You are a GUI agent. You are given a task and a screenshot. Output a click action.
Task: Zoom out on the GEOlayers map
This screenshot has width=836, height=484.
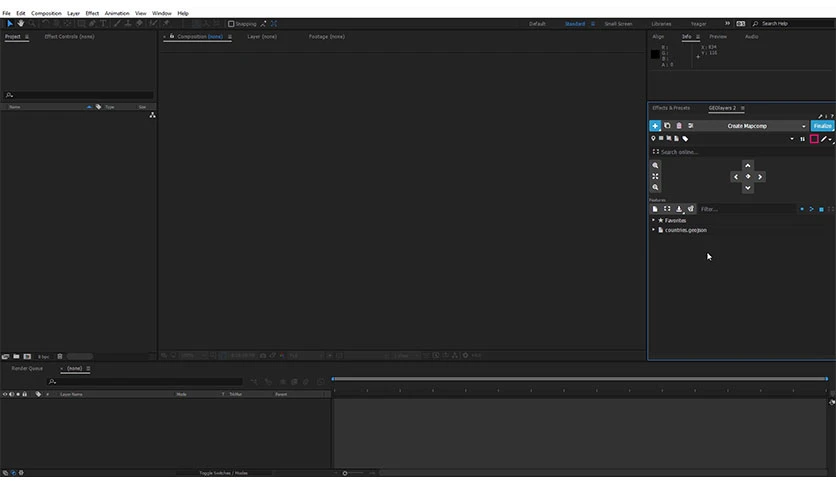655,187
